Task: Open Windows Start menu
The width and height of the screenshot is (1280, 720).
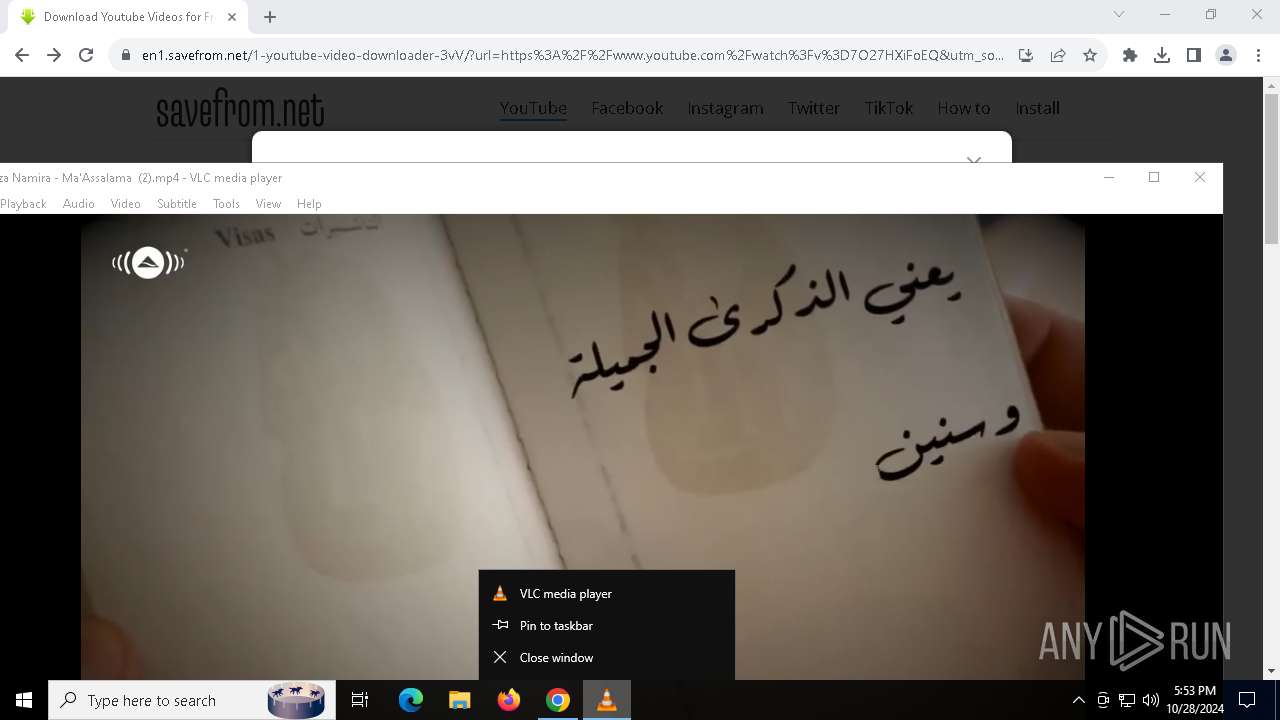Action: pyautogui.click(x=24, y=700)
